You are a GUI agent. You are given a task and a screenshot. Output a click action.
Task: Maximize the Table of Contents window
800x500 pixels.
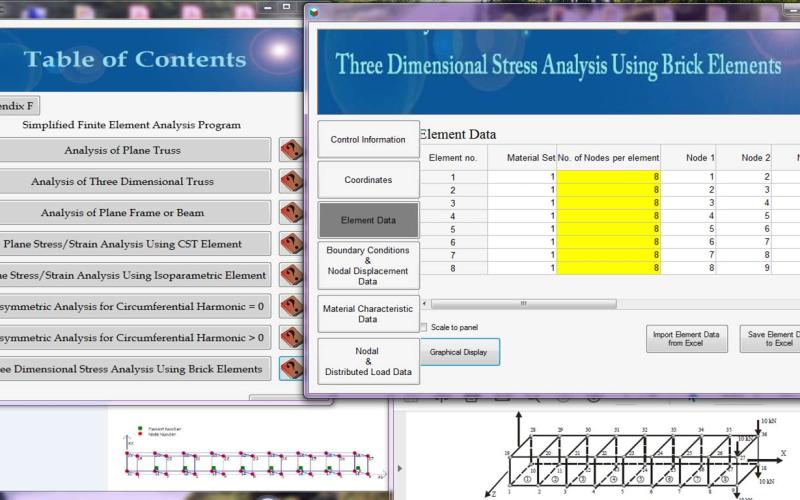click(286, 7)
